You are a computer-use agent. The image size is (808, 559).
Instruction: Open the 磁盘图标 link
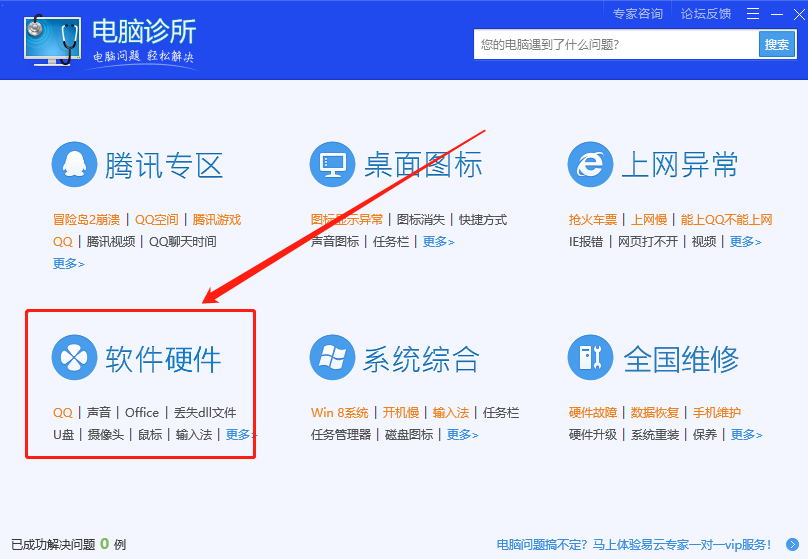(x=409, y=434)
